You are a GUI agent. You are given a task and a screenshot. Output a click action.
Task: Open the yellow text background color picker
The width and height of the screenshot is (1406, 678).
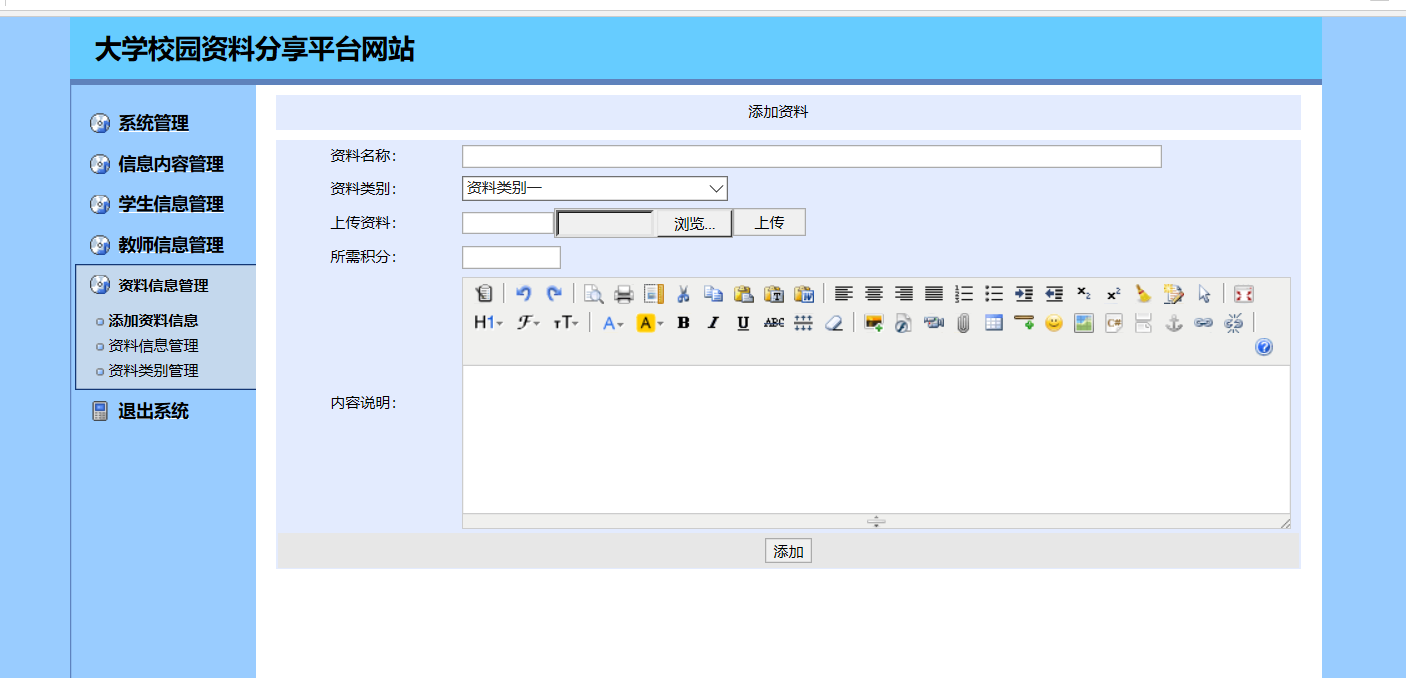tap(650, 323)
